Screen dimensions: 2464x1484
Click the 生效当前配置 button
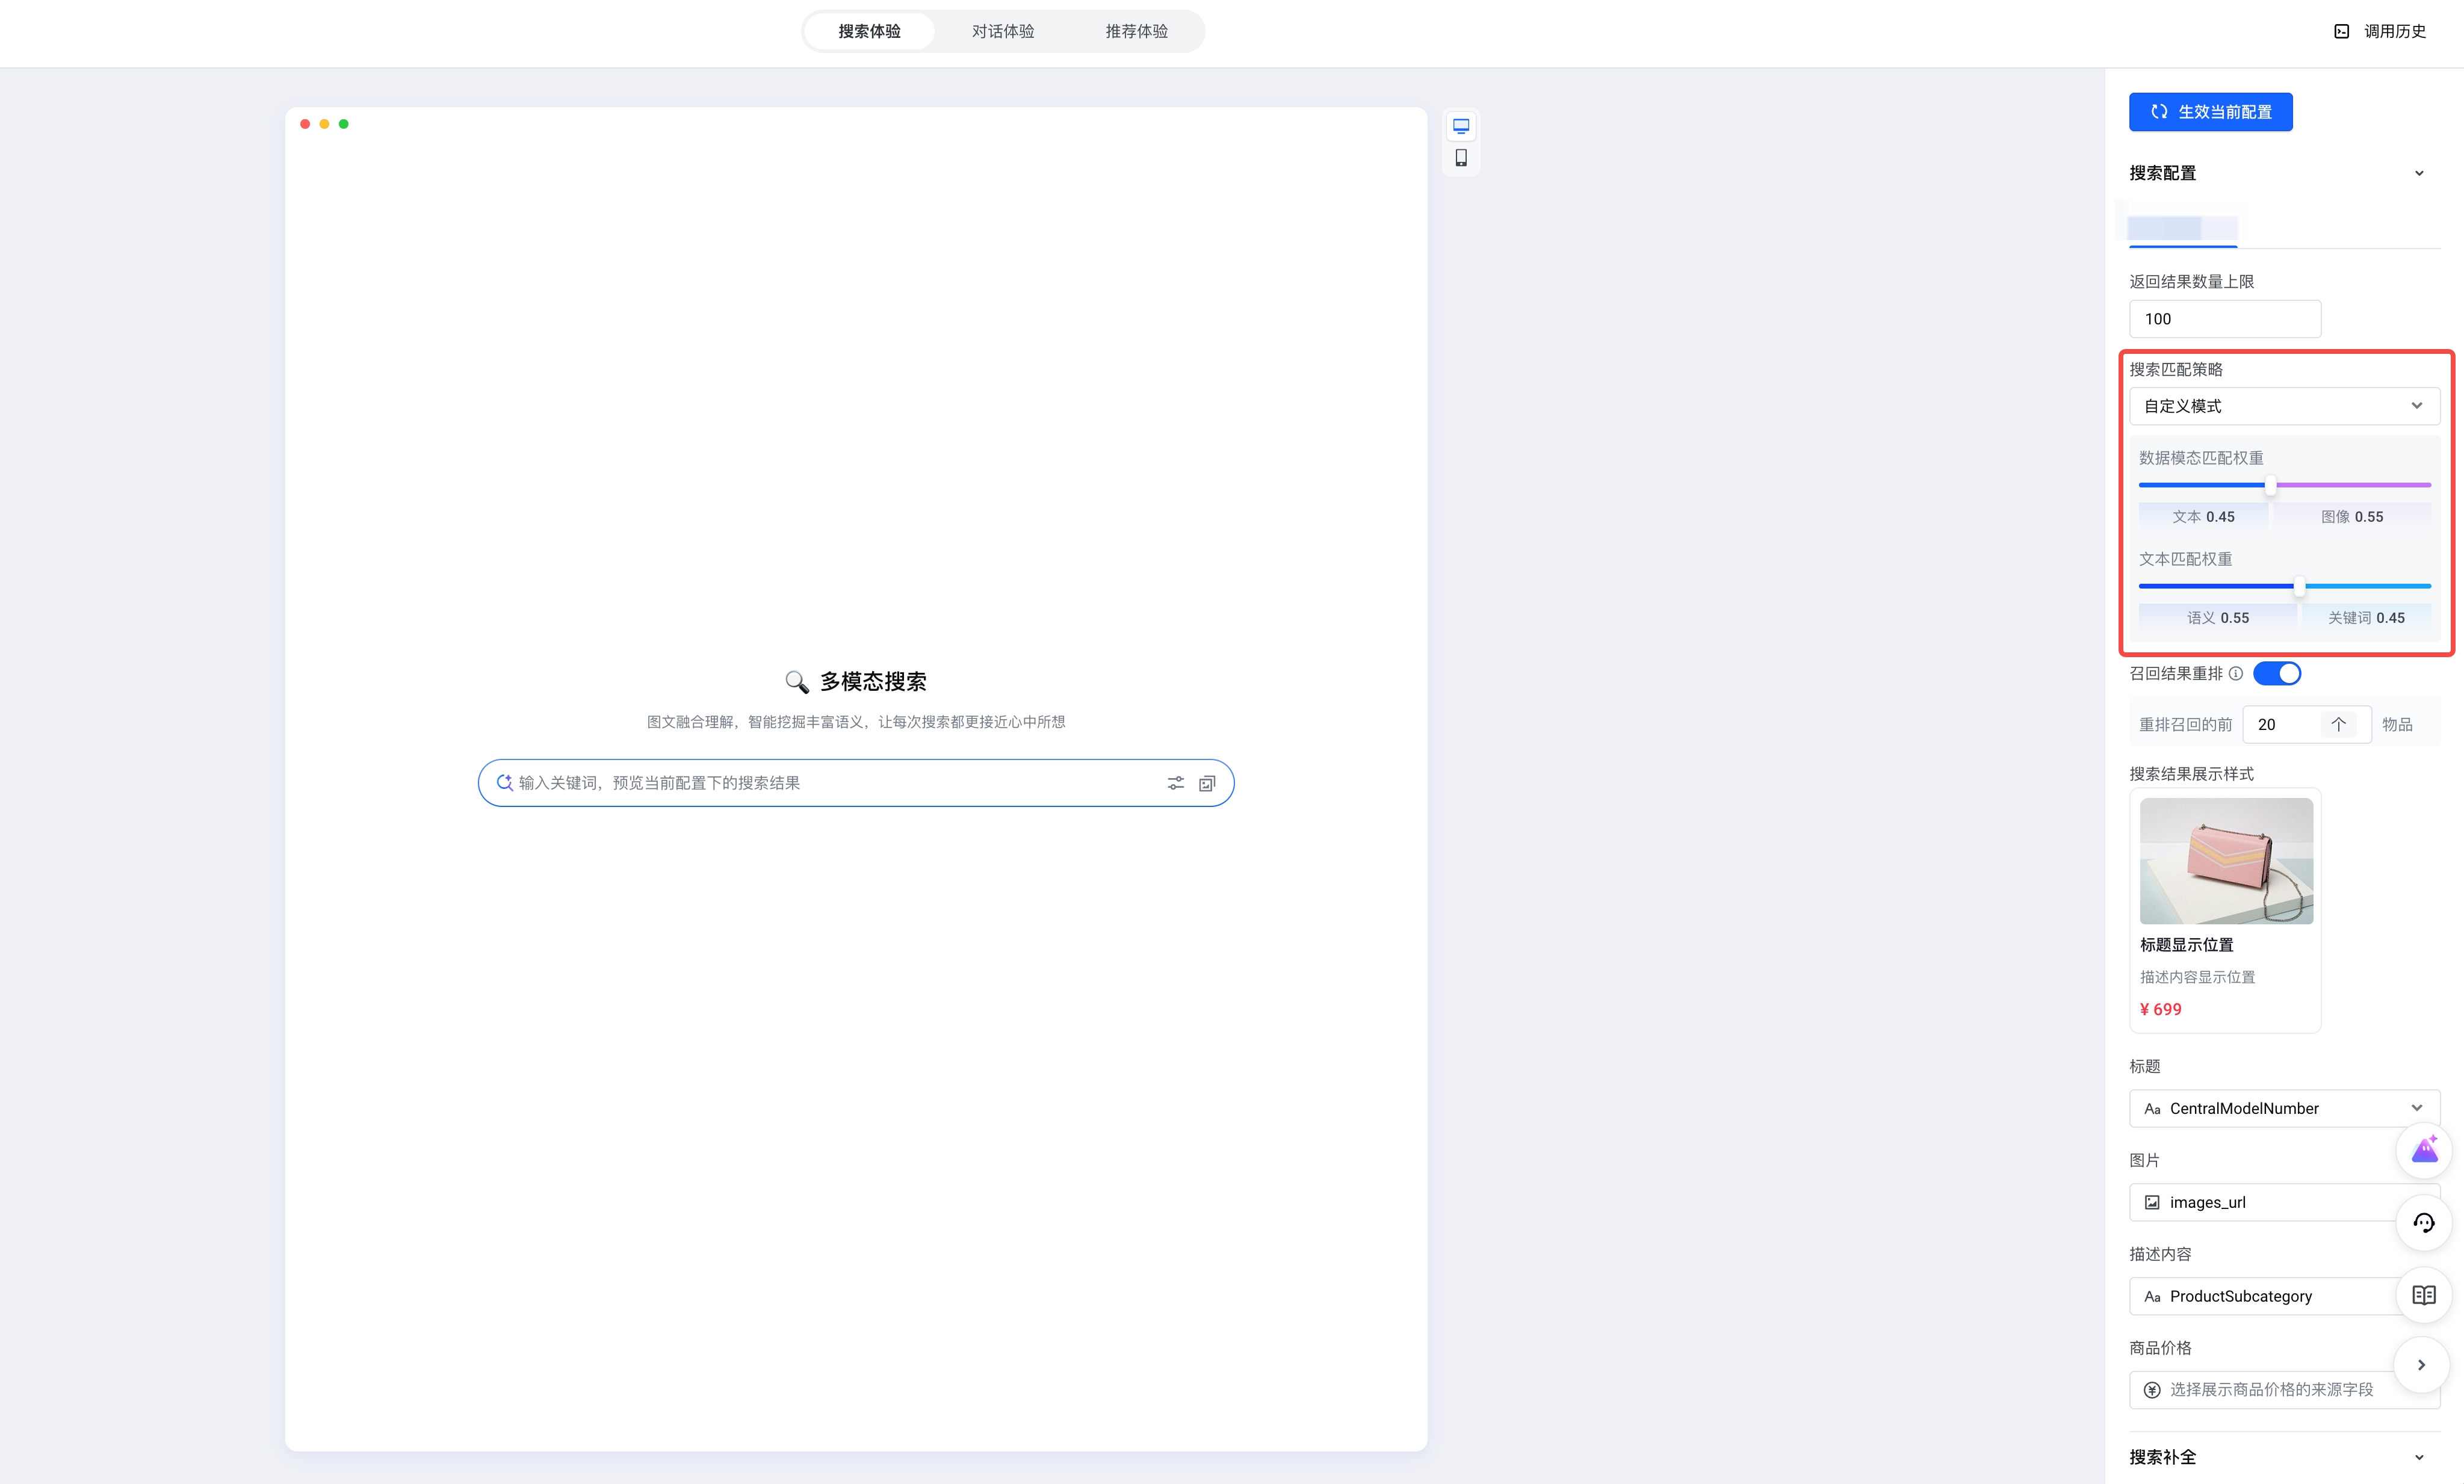(2210, 112)
